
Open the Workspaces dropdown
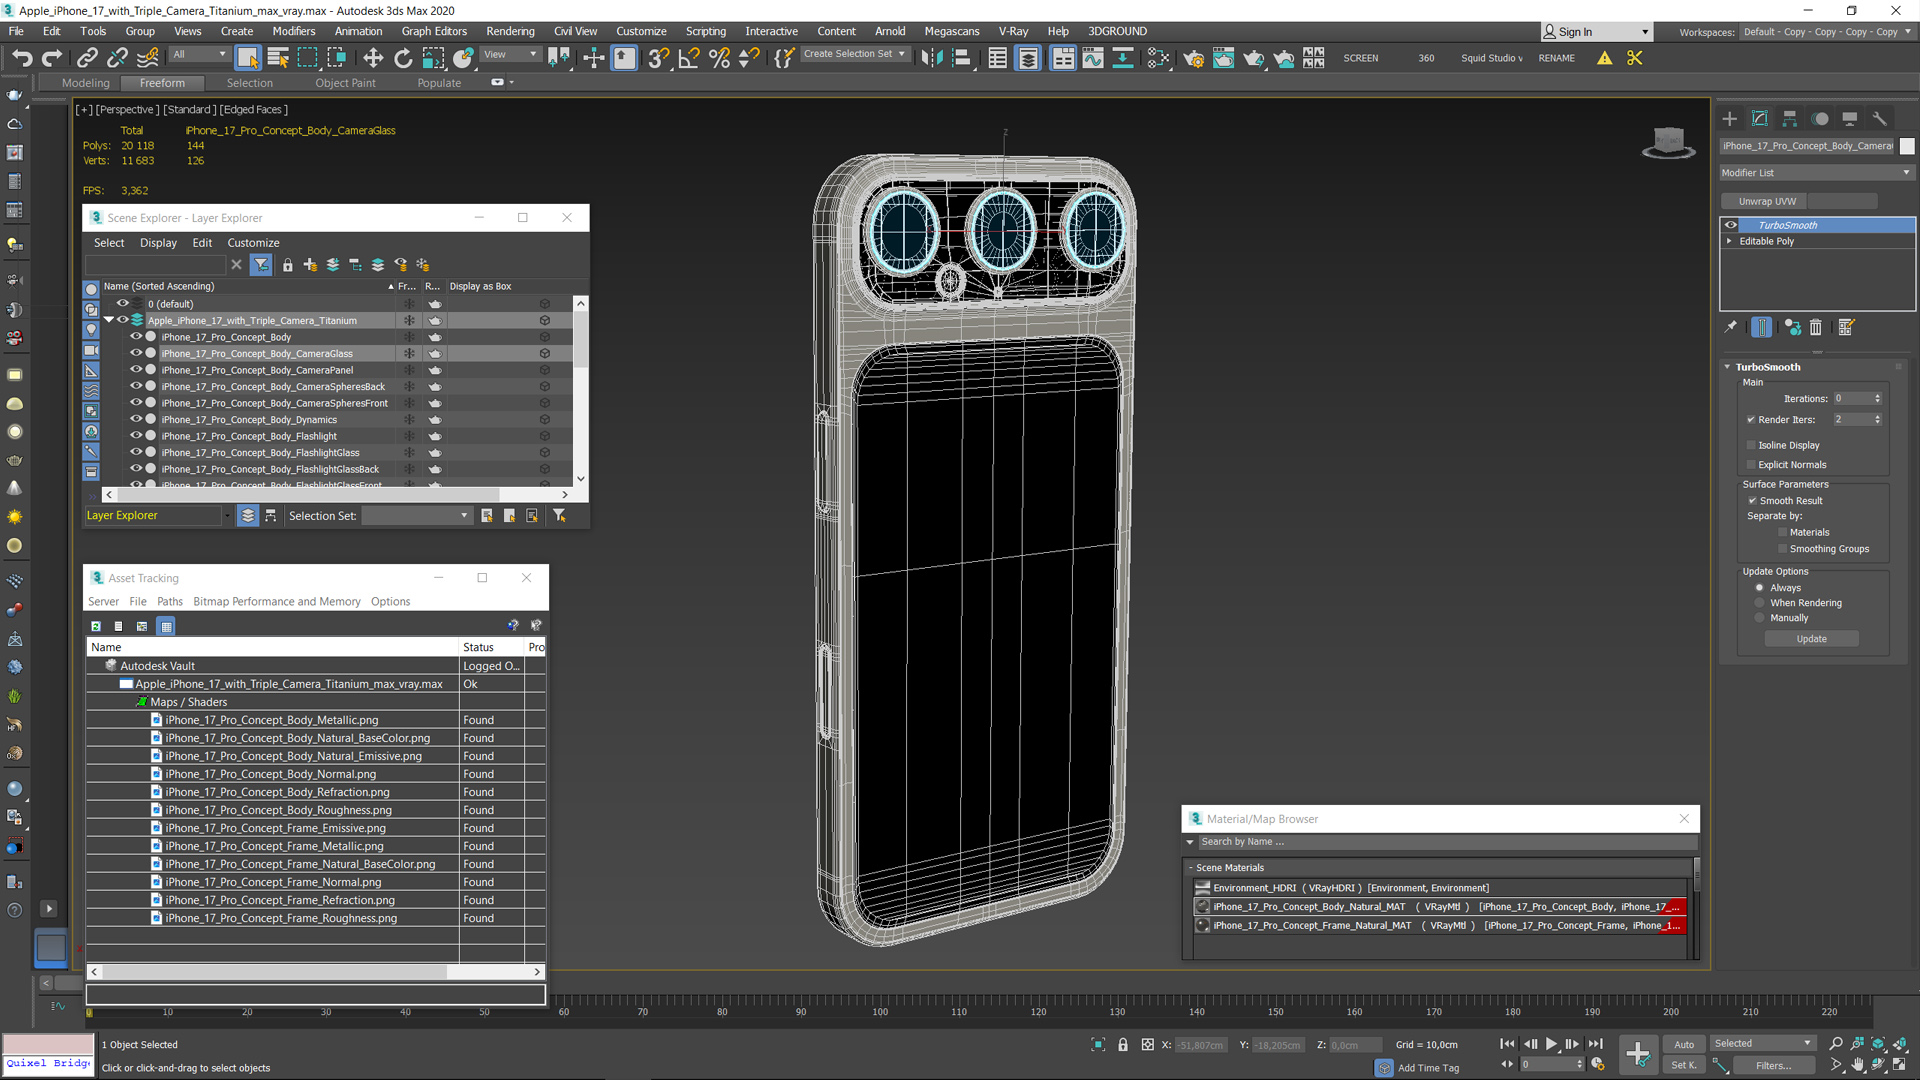tap(1826, 32)
